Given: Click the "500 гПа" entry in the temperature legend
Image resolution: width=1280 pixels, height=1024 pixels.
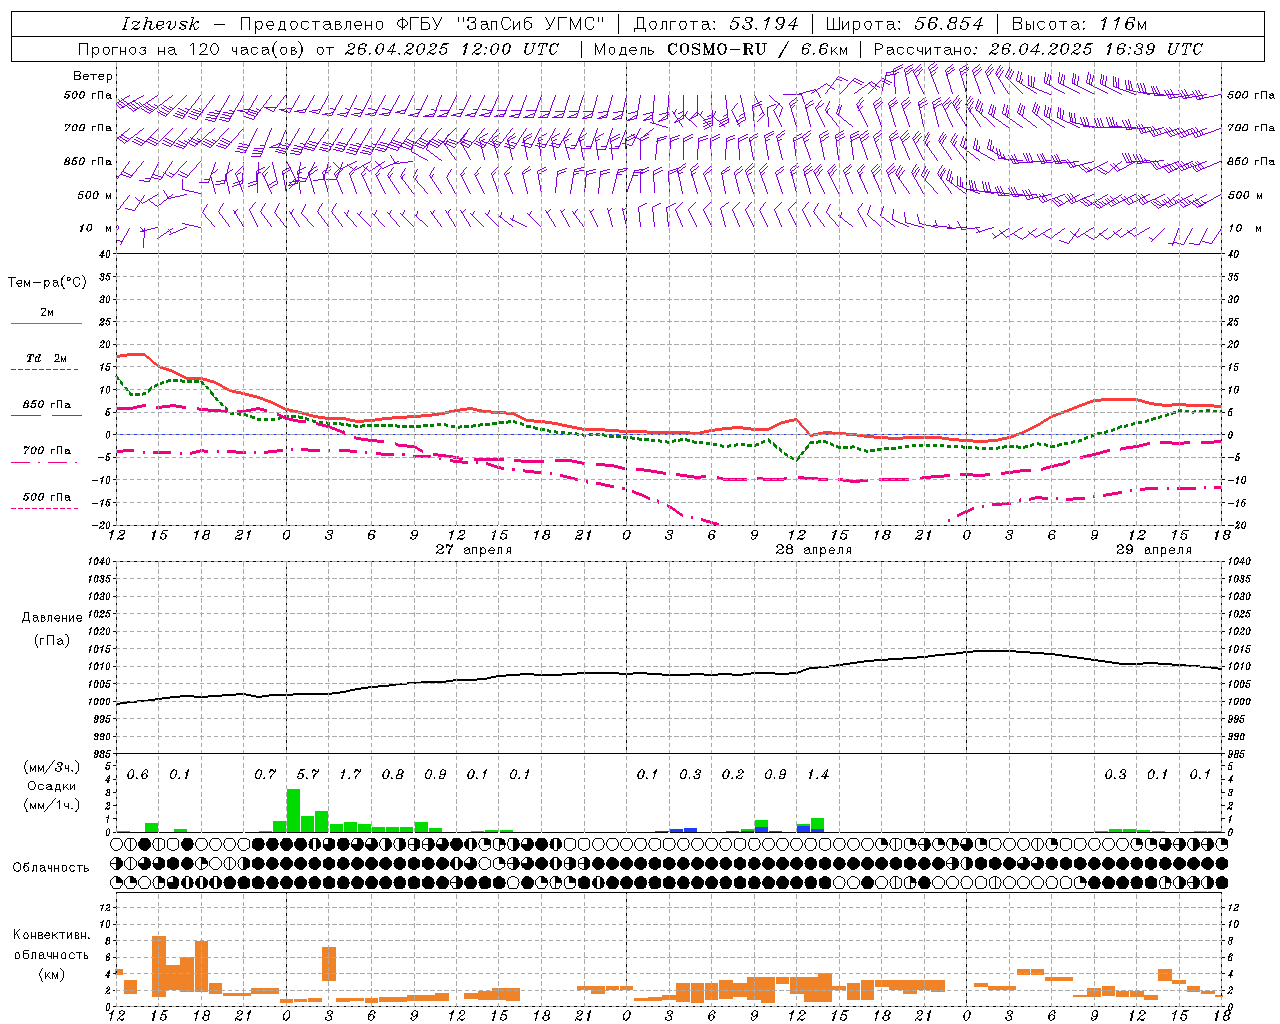Looking at the screenshot, I should coord(47,497).
